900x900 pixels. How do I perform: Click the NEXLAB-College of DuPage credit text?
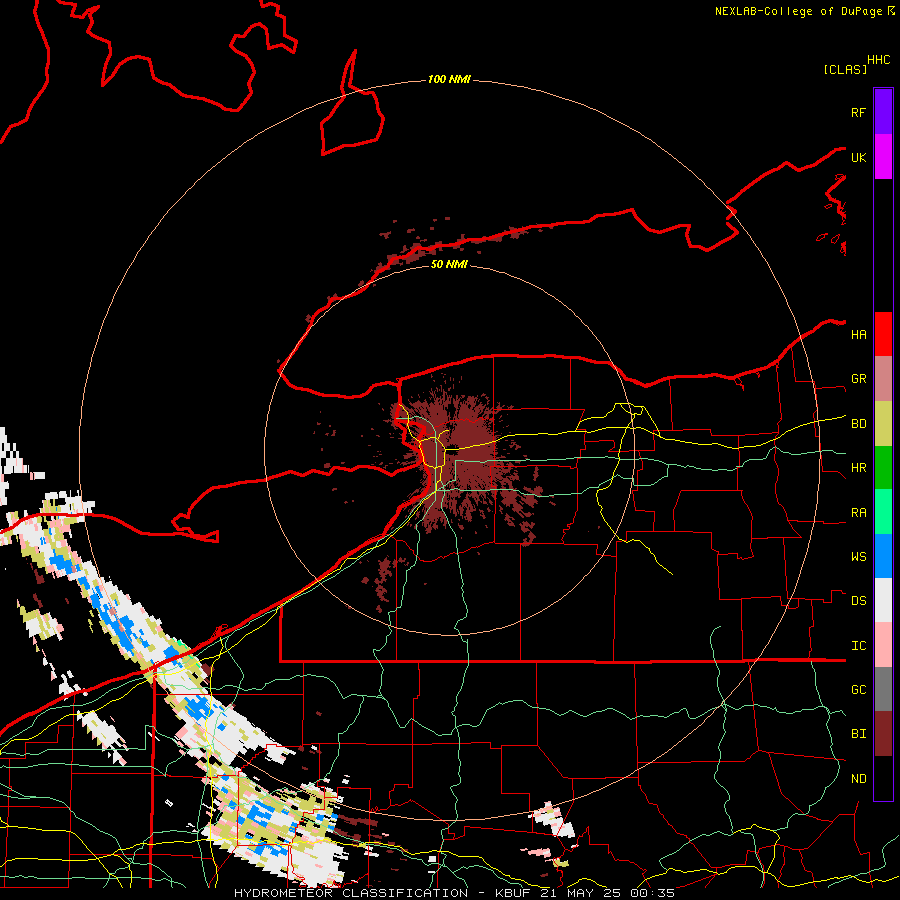799,11
